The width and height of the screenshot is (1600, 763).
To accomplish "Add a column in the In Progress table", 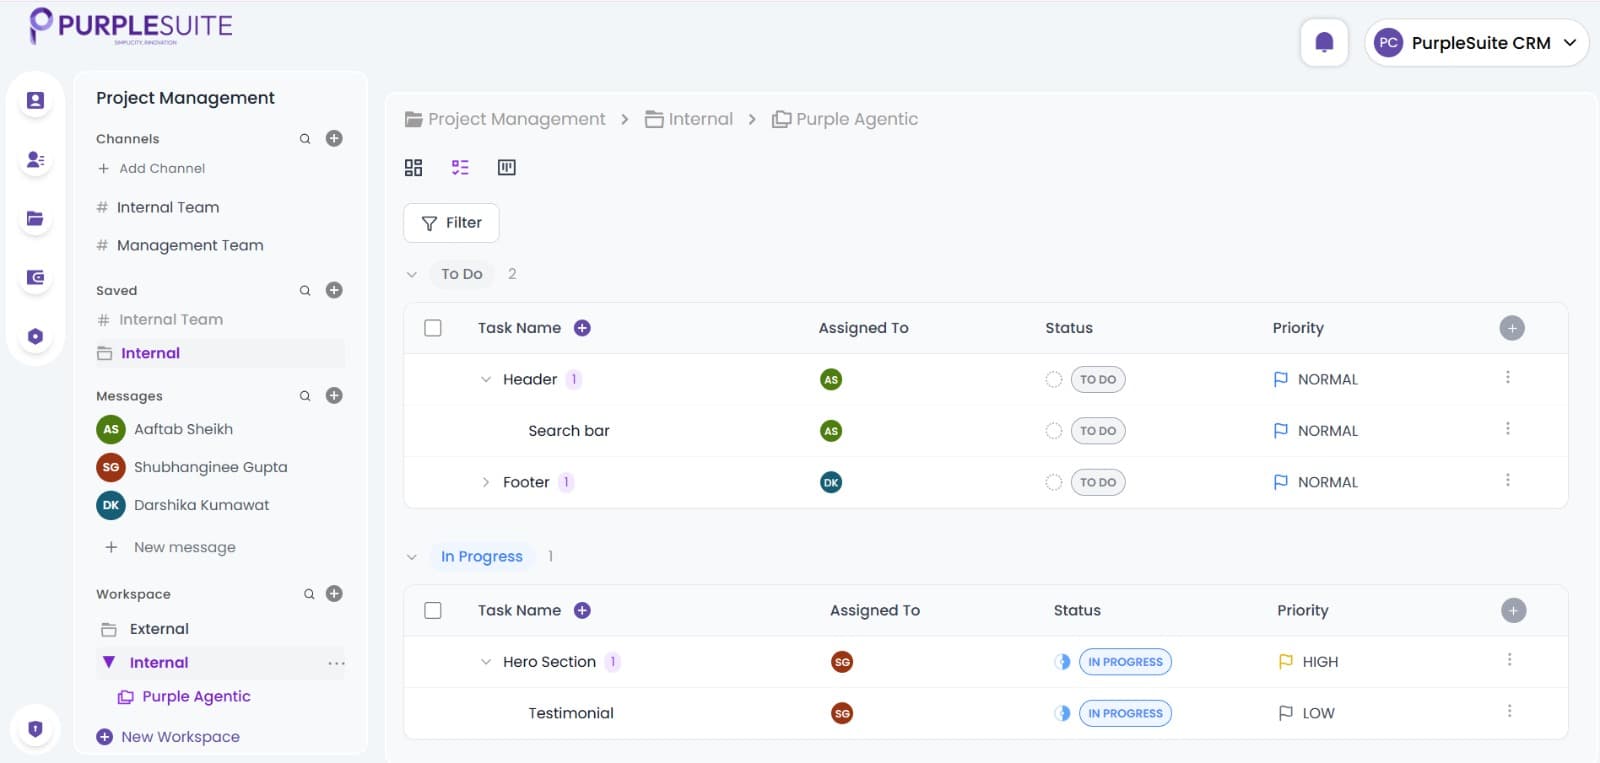I will [1513, 611].
